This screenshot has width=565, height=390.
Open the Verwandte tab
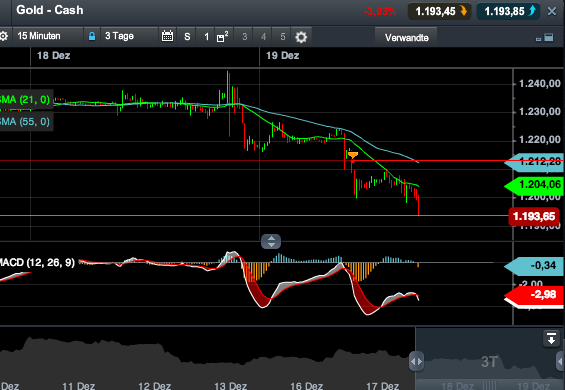click(406, 37)
